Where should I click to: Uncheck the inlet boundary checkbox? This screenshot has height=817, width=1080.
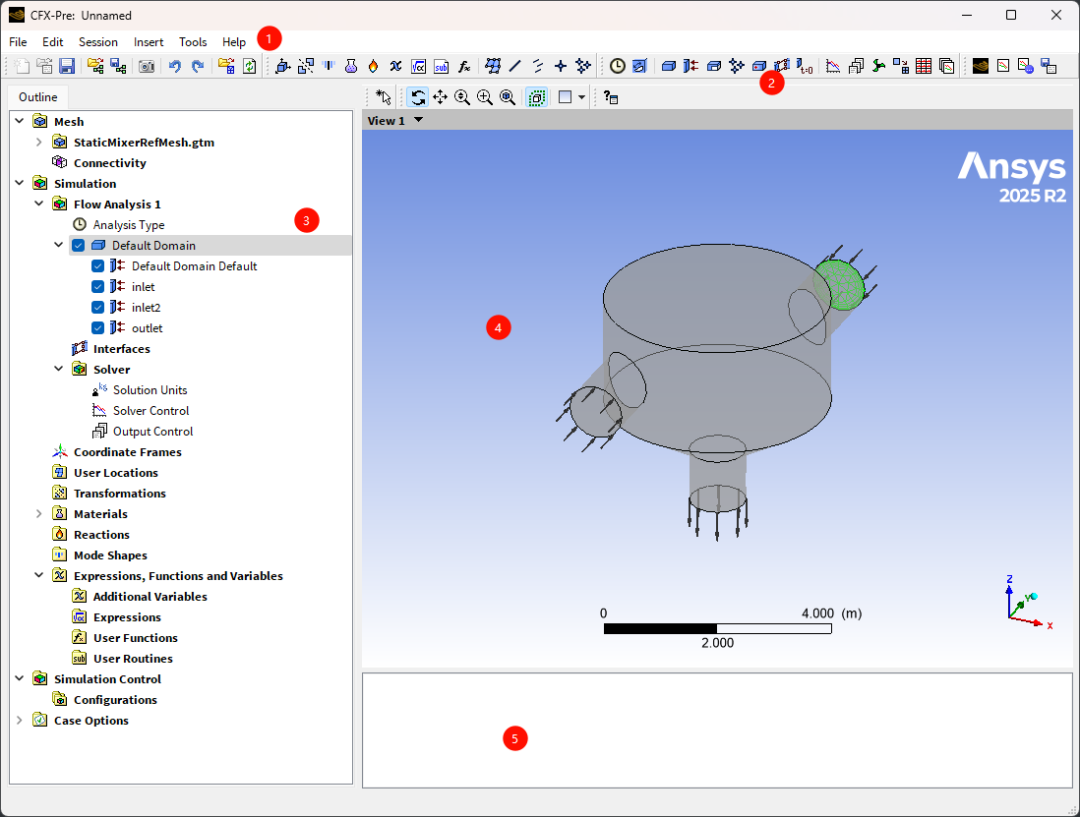pos(98,287)
